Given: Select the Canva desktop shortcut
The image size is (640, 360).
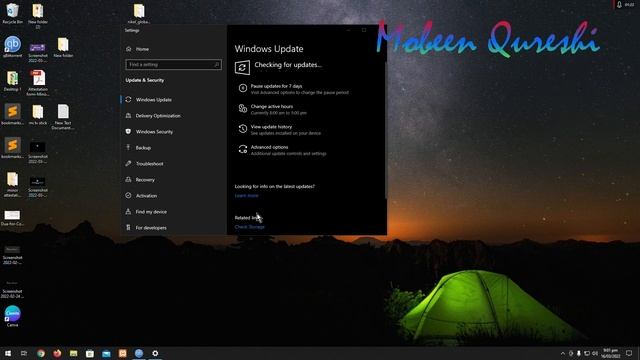Looking at the screenshot, I should pyautogui.click(x=12, y=316).
